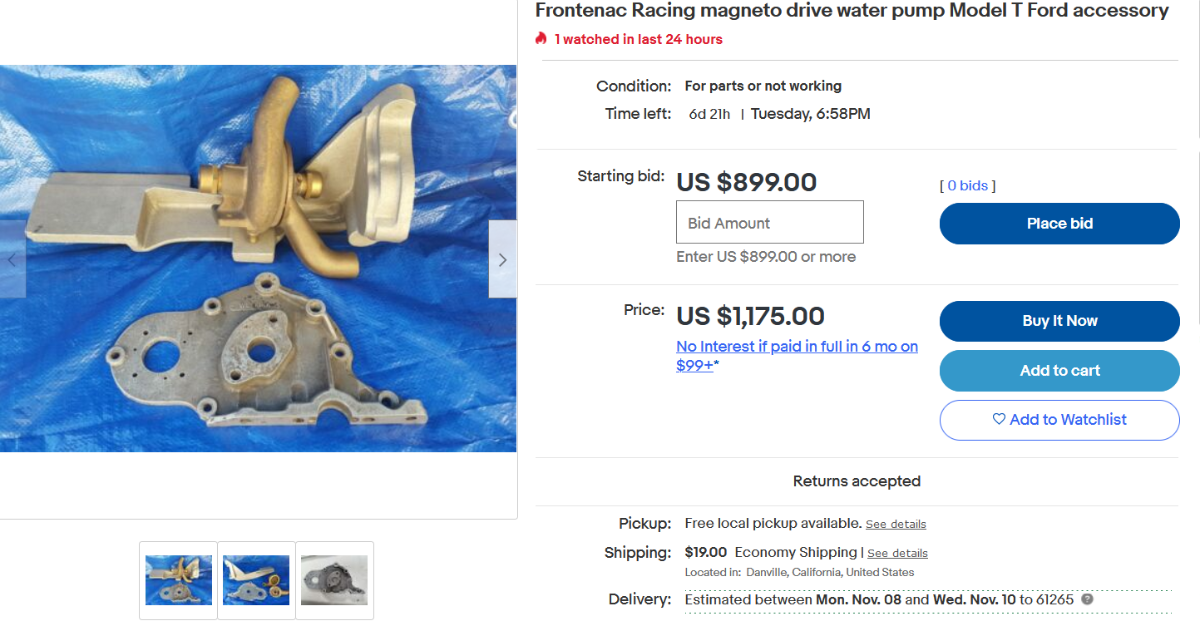
Task: Click the previous image arrow on photo
Action: point(12,259)
